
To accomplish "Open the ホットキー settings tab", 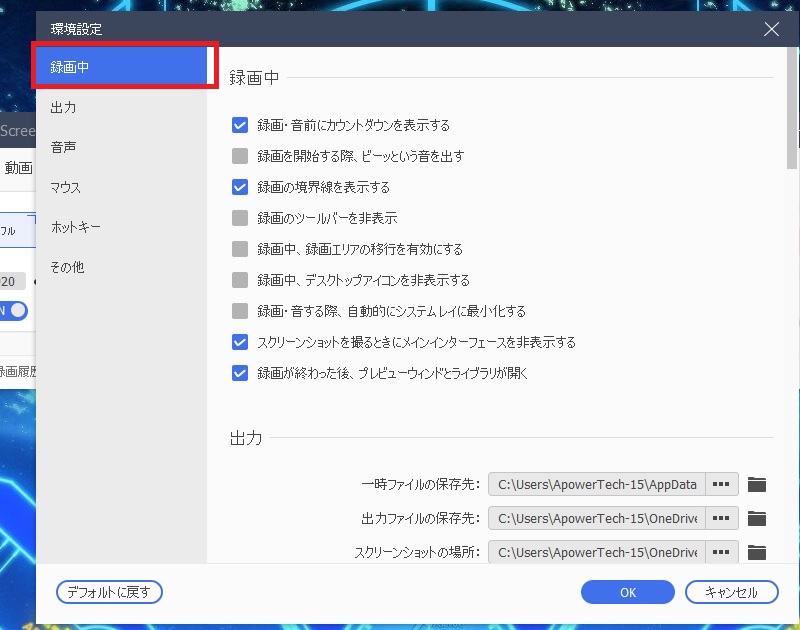I will click(x=121, y=227).
